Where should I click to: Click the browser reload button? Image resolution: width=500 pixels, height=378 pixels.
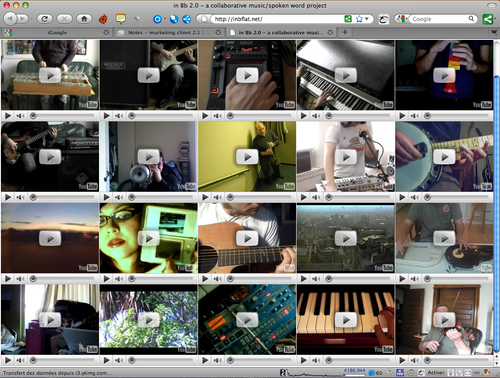(x=44, y=19)
